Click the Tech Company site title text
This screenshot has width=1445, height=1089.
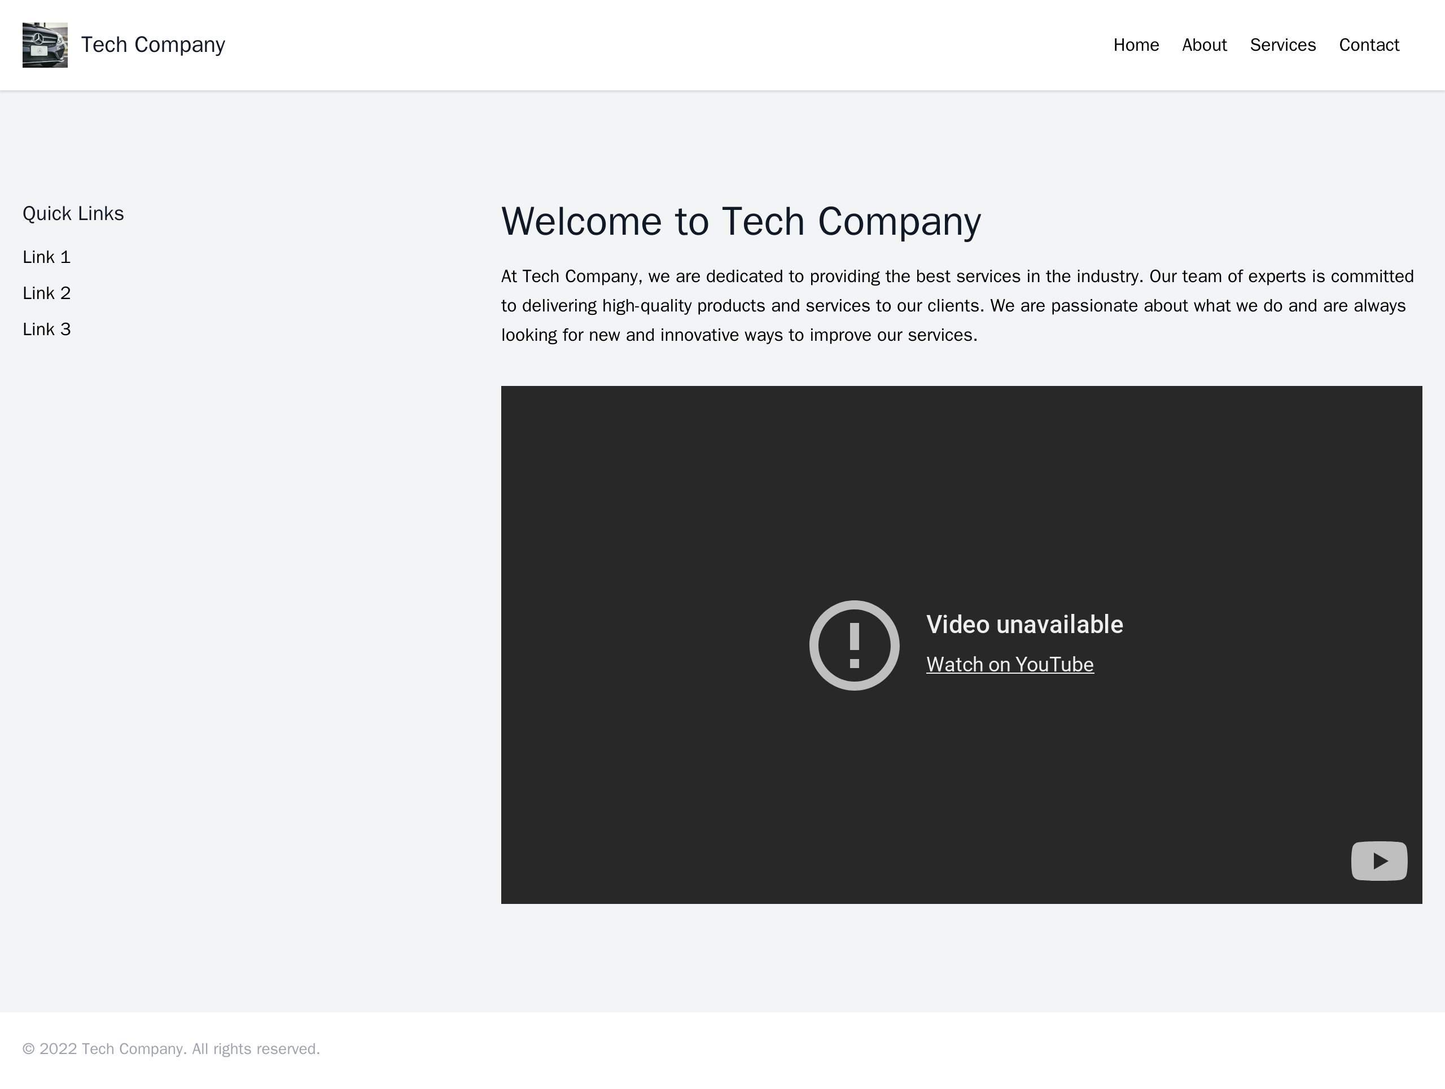coord(150,43)
